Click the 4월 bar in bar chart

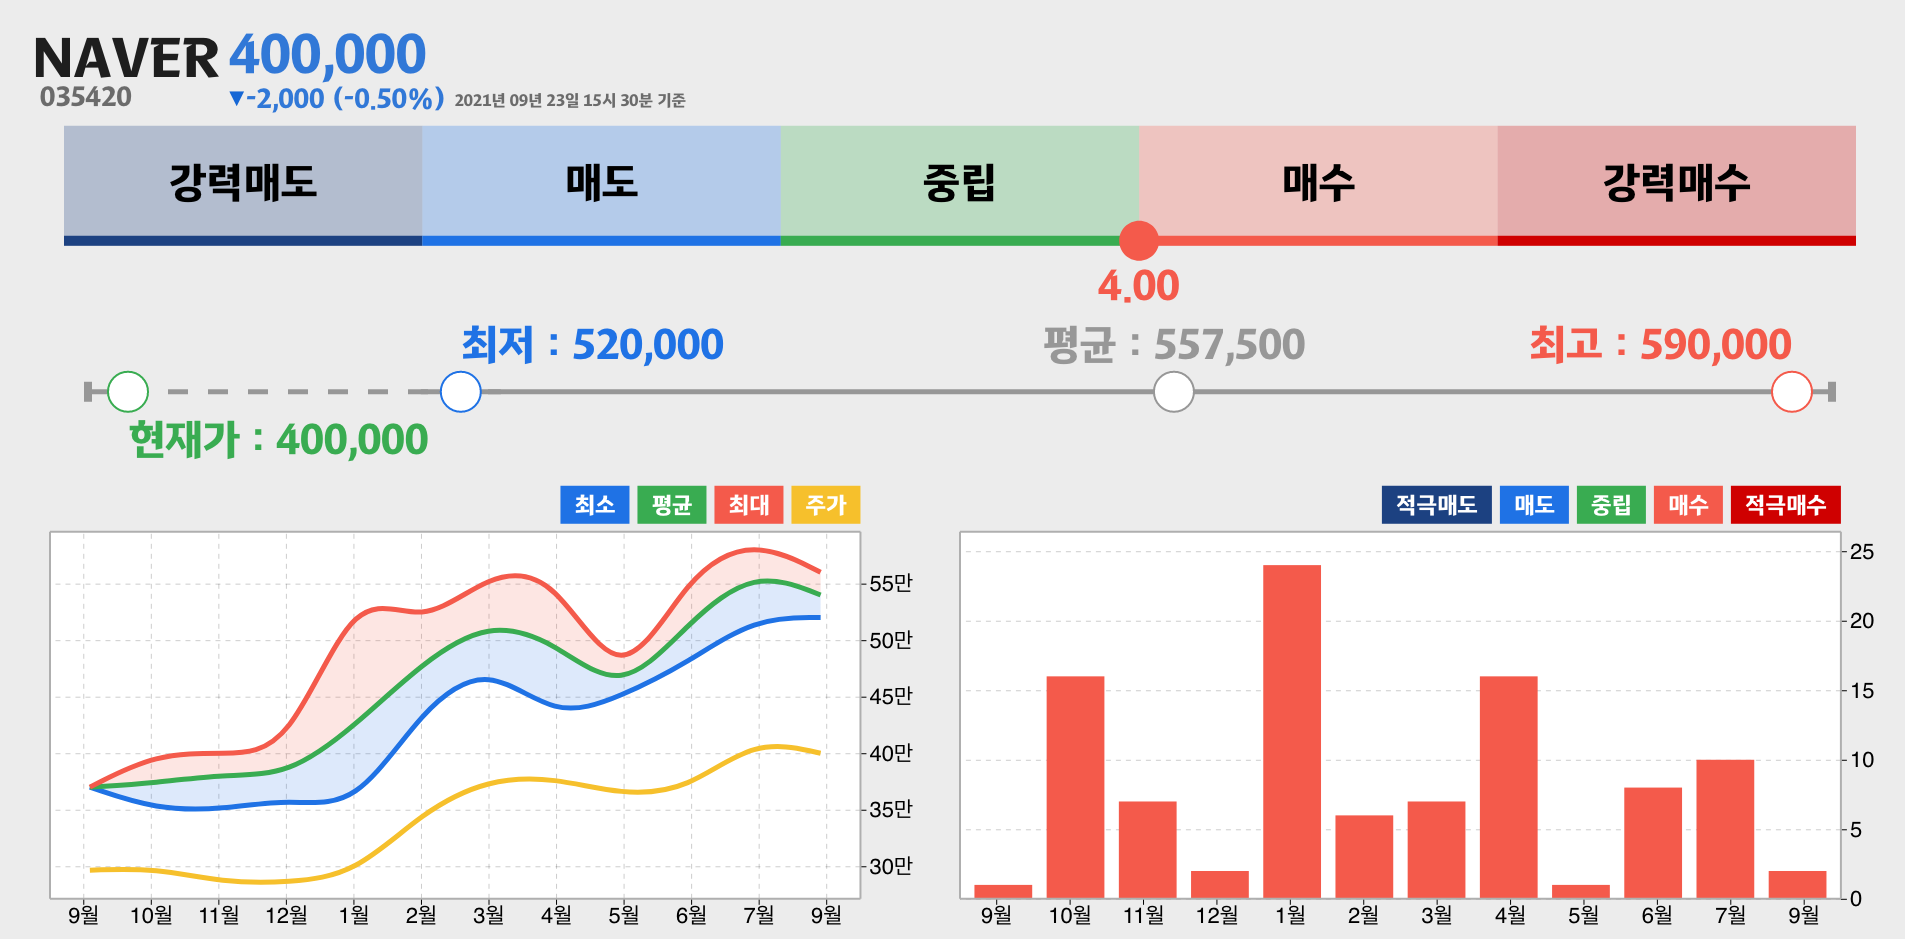[x=1509, y=787]
